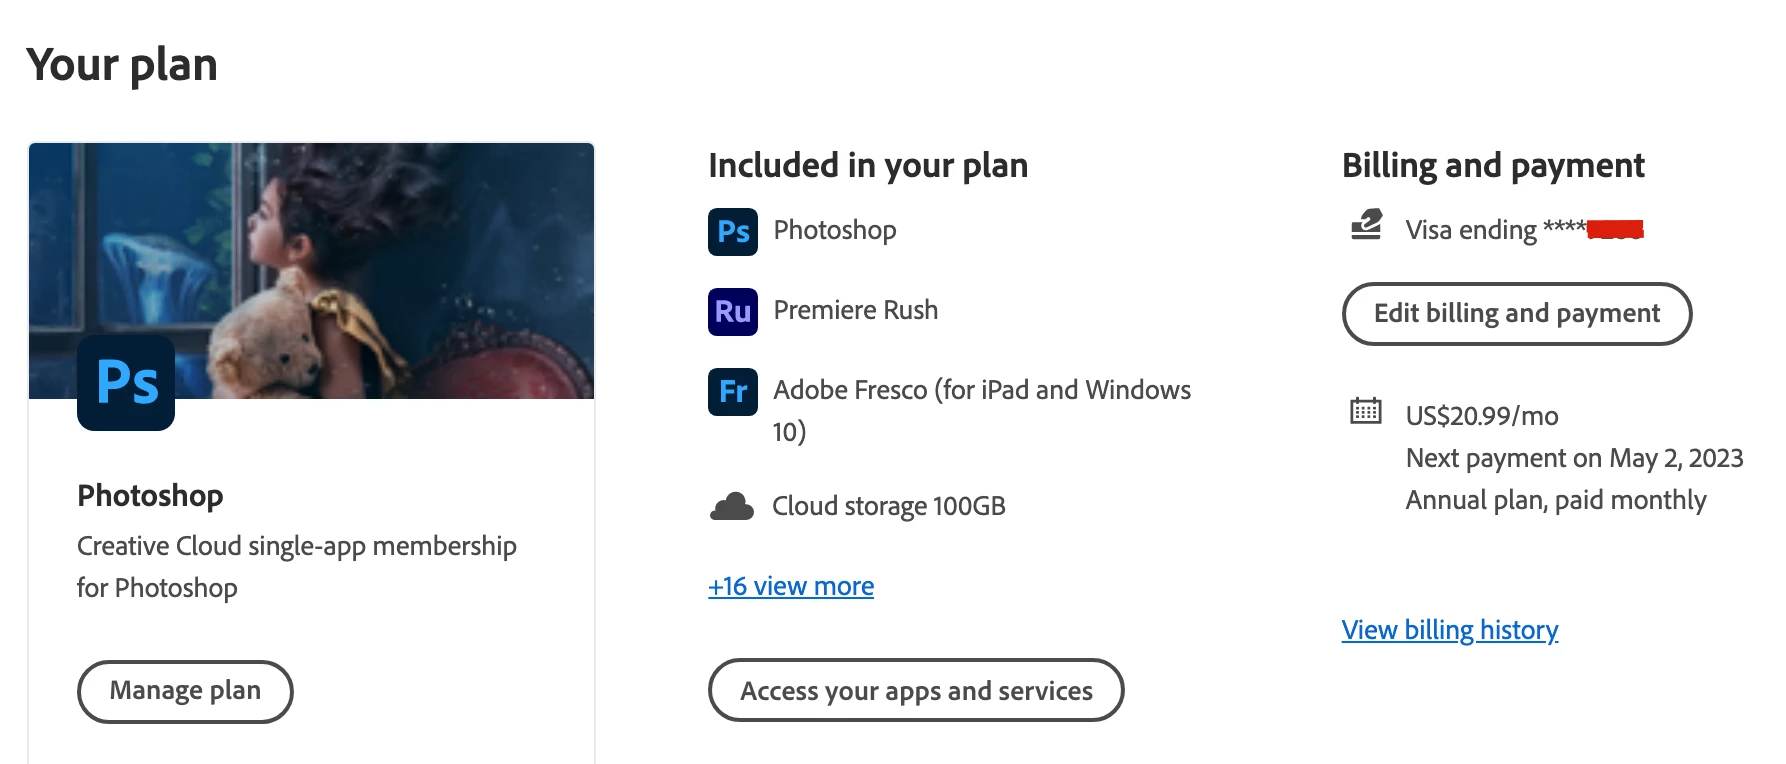
Task: Click the large Photoshop Ps logo badge
Action: (x=126, y=382)
